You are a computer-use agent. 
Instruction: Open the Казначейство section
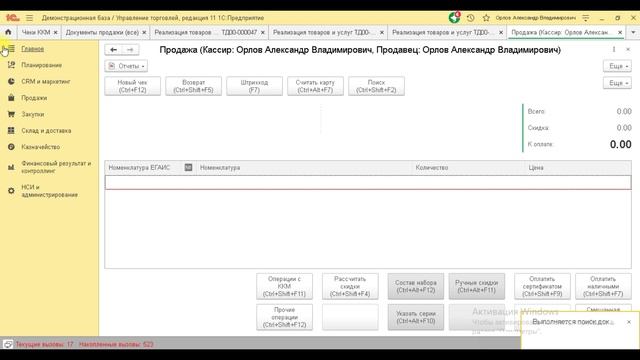40,147
